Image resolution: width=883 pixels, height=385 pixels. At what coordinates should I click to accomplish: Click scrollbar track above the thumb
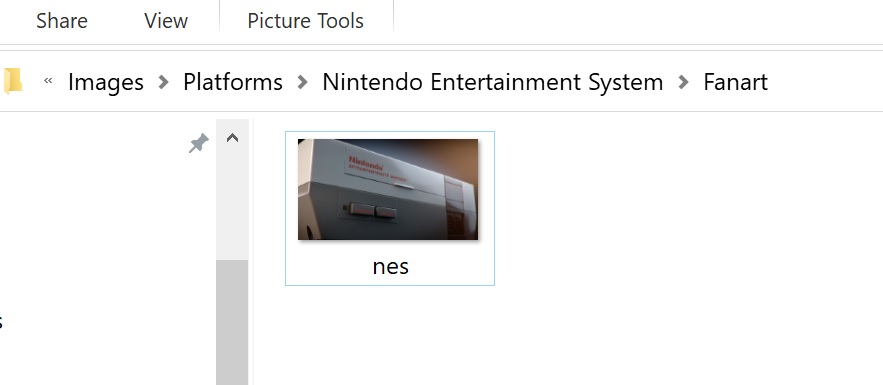[x=232, y=208]
